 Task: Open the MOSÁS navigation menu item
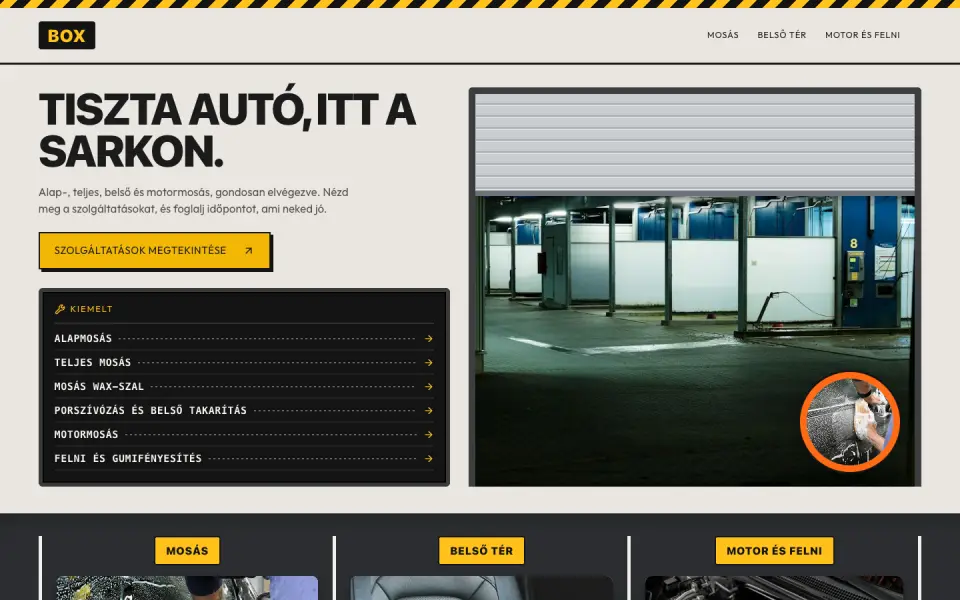click(x=722, y=35)
